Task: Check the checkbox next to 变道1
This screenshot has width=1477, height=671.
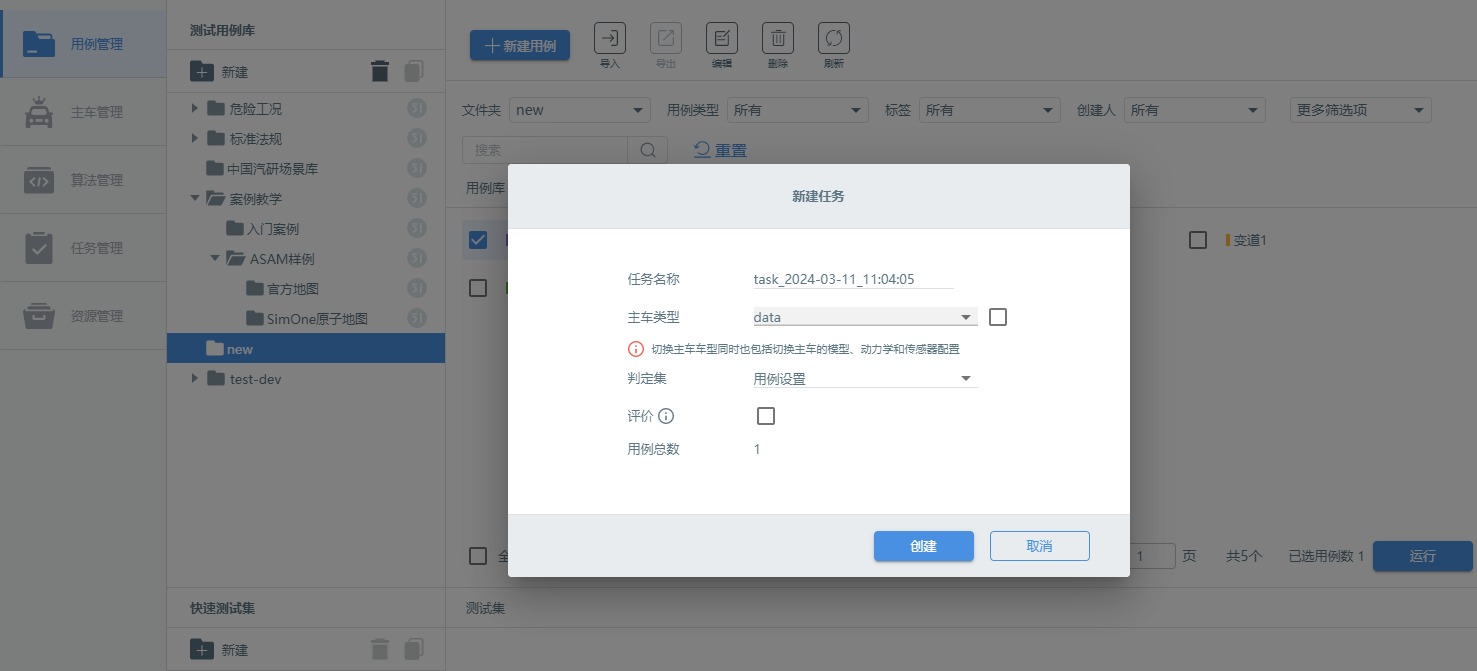Action: click(1198, 240)
